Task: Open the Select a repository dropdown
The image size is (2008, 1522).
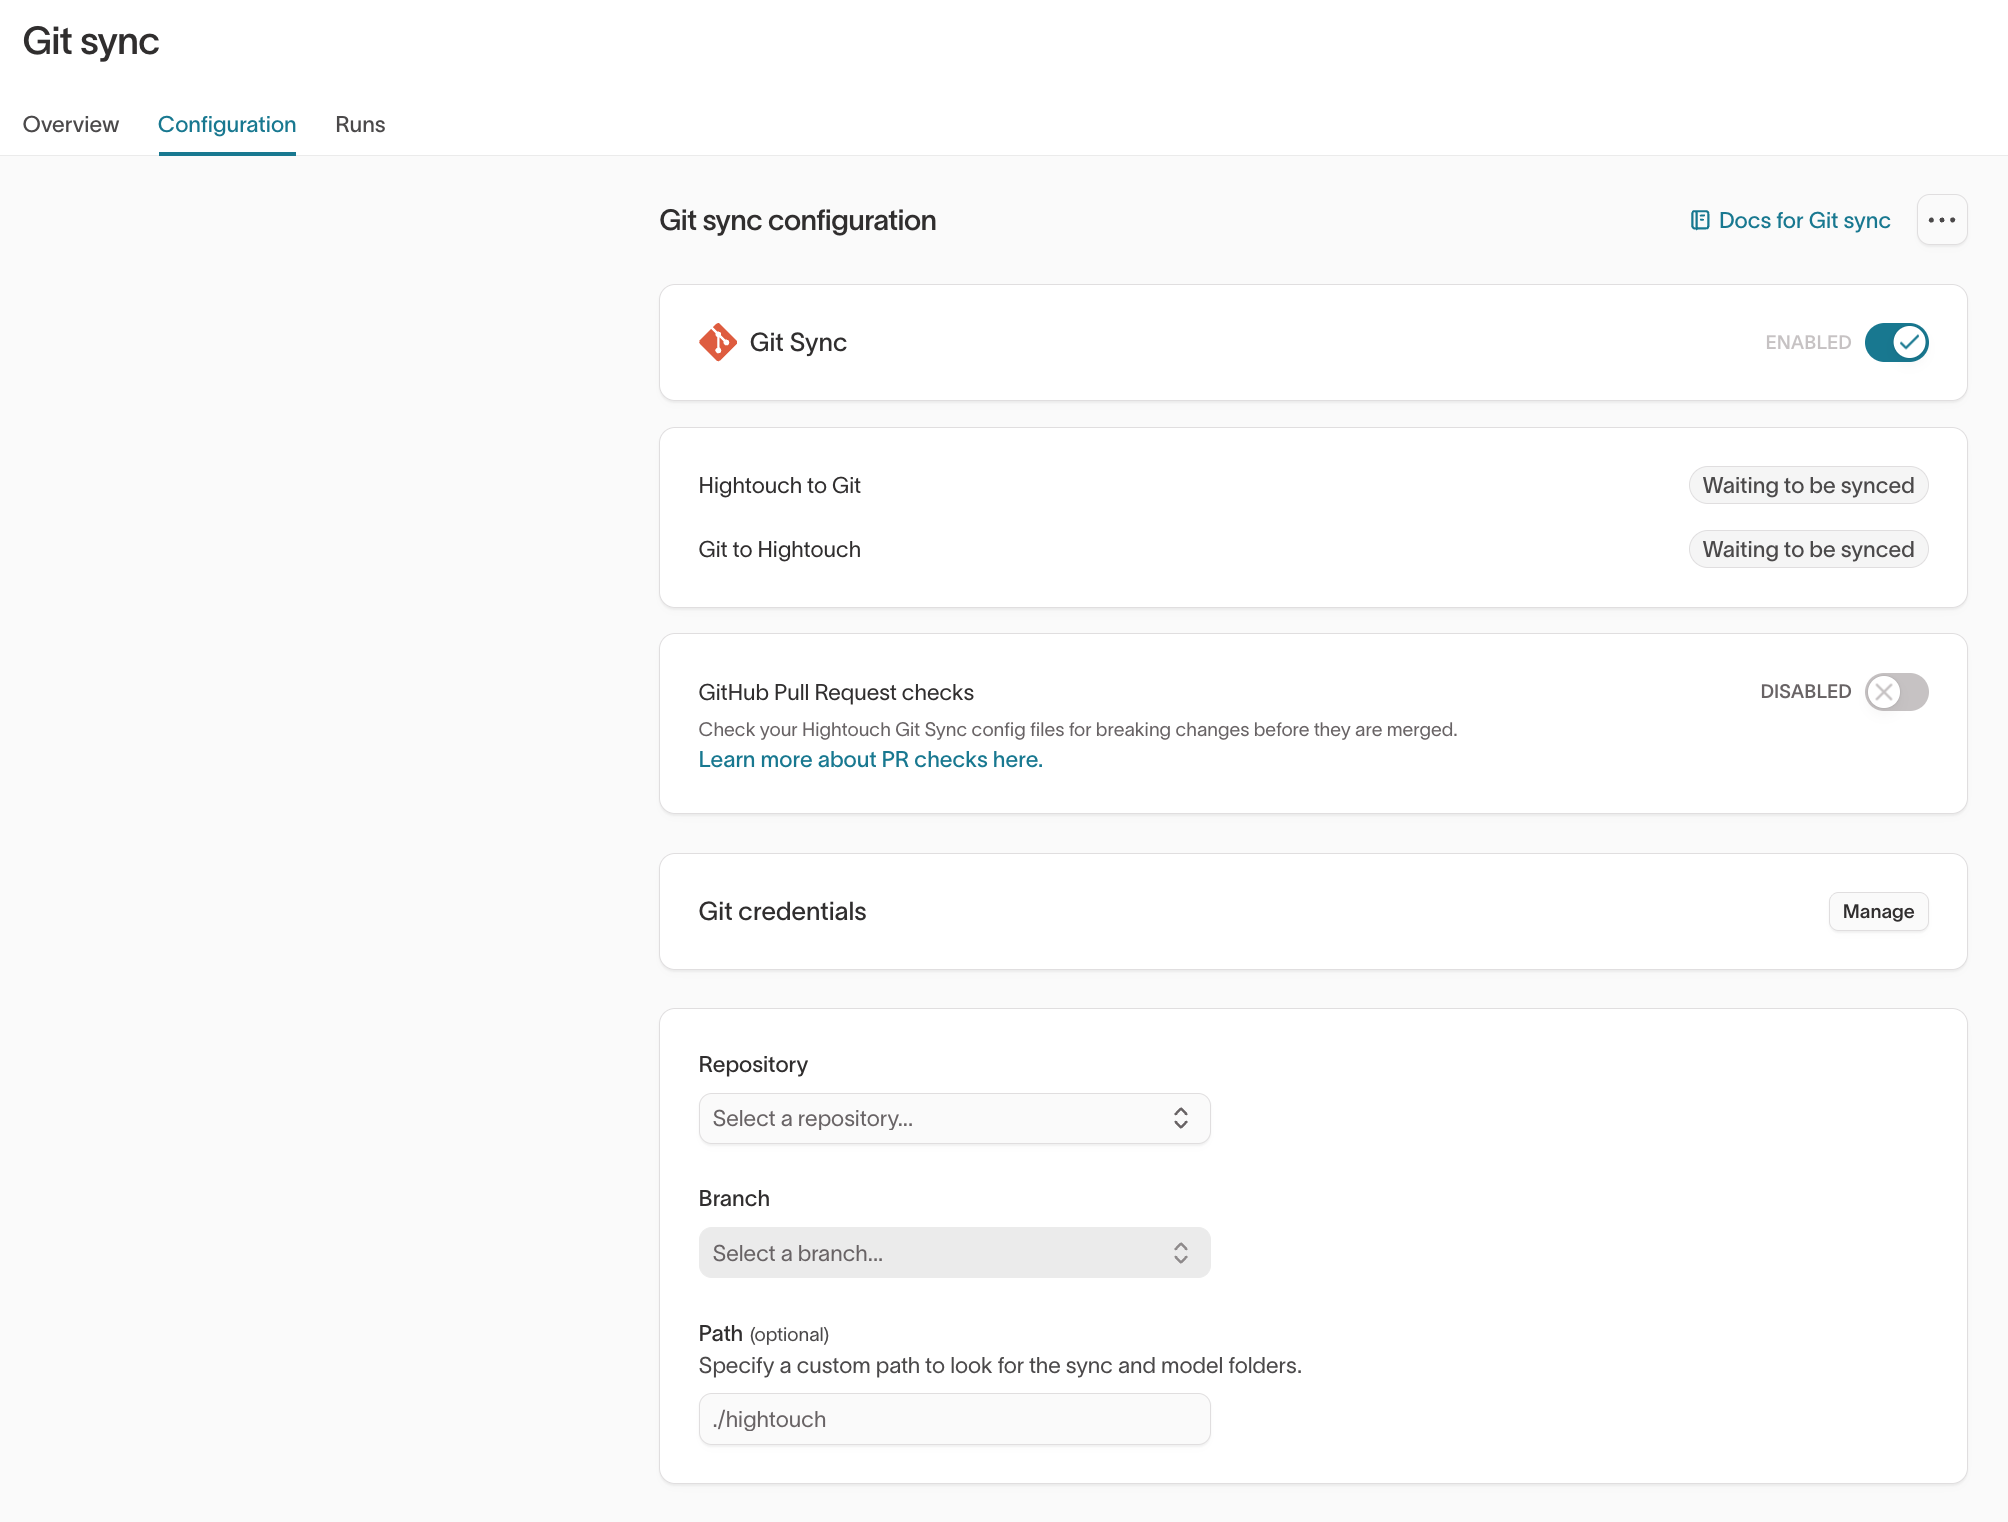Action: click(x=954, y=1118)
